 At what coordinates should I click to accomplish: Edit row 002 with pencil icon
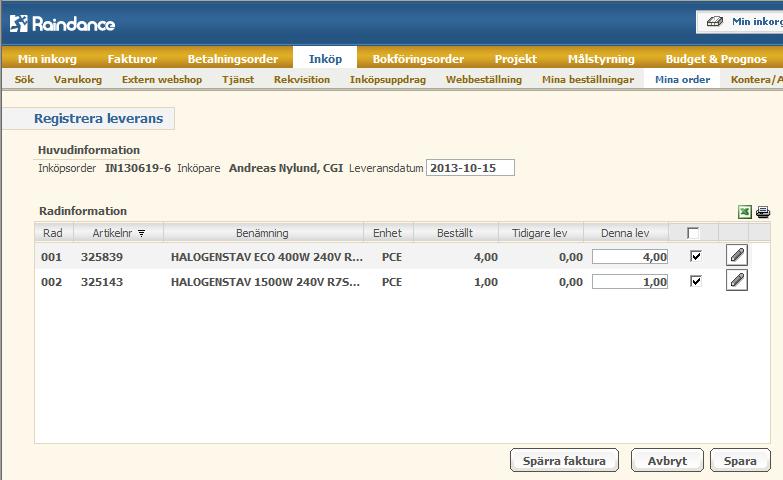tap(737, 281)
